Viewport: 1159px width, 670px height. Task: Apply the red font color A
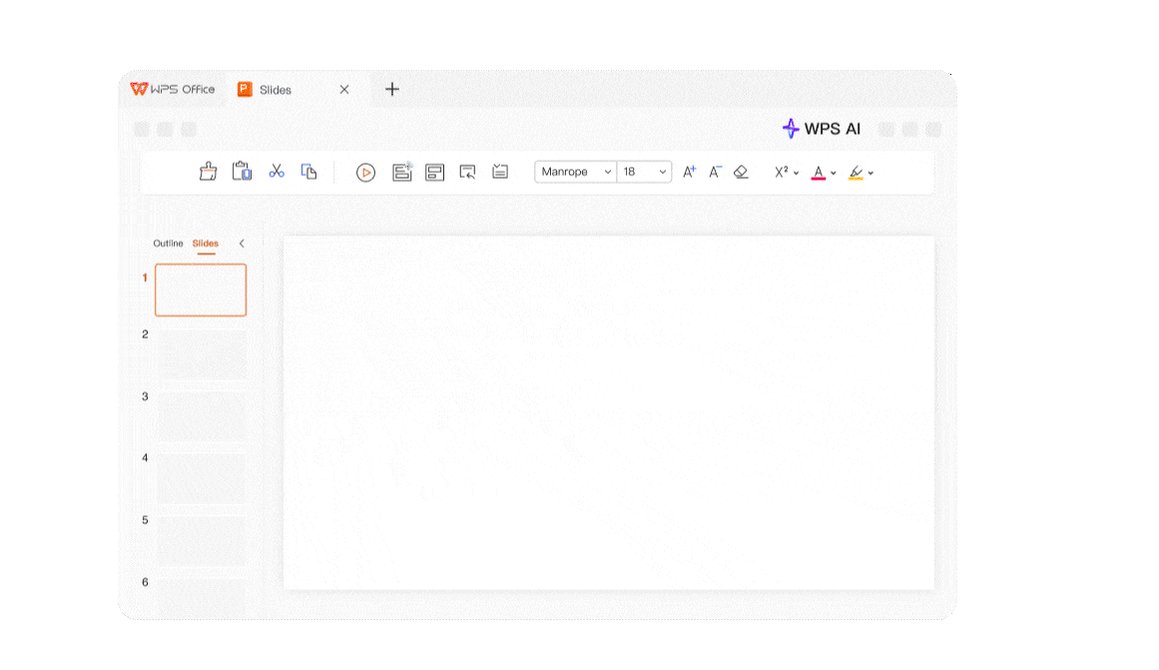pos(818,172)
